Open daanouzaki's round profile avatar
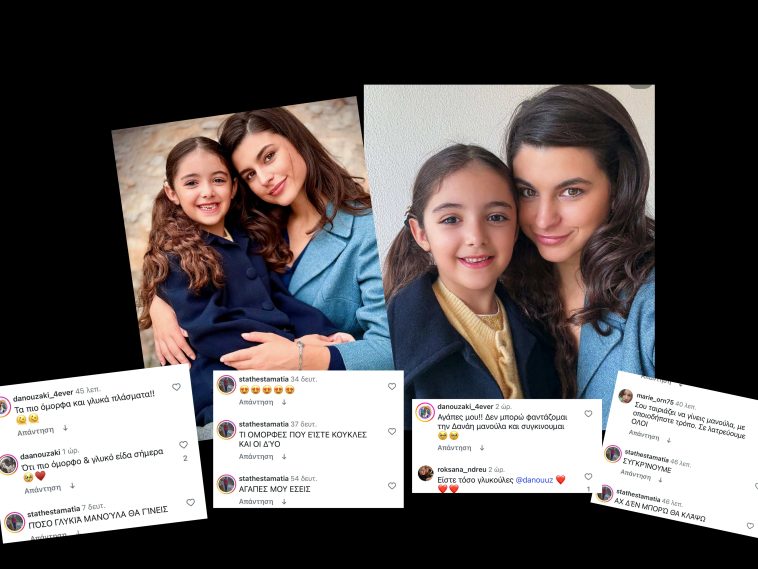The width and height of the screenshot is (758, 569). coord(8,465)
